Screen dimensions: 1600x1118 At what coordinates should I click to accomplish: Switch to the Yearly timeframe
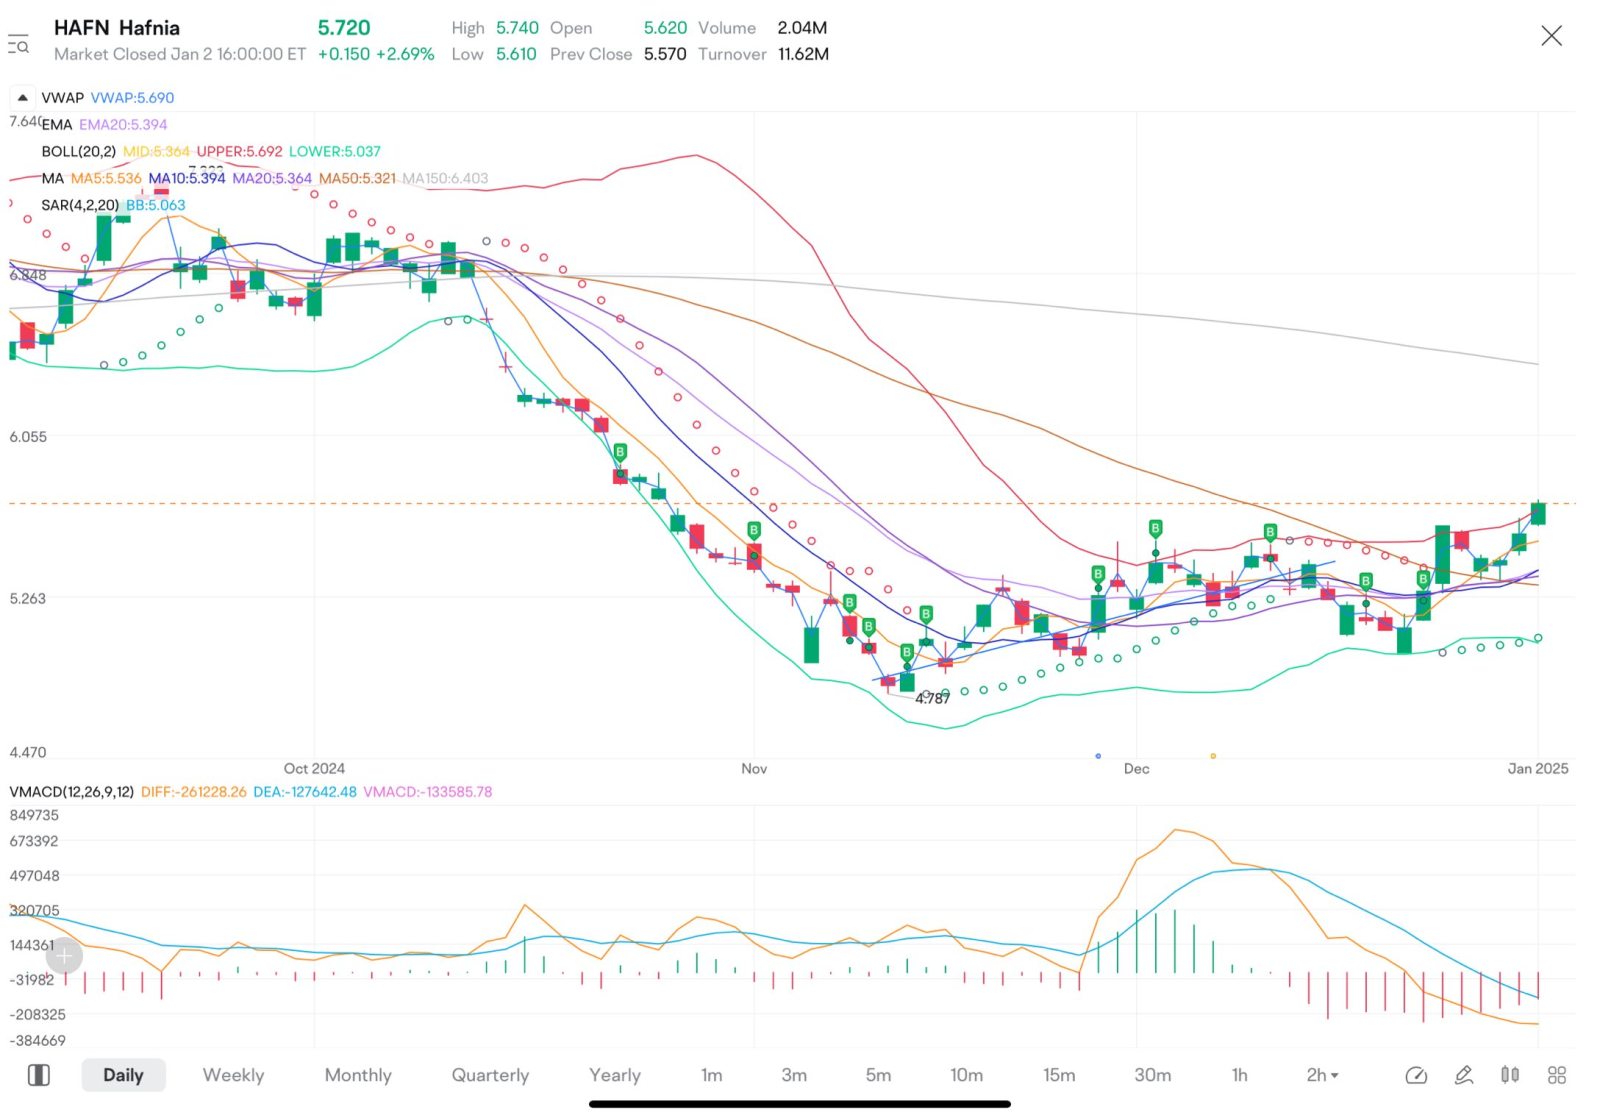pos(615,1075)
